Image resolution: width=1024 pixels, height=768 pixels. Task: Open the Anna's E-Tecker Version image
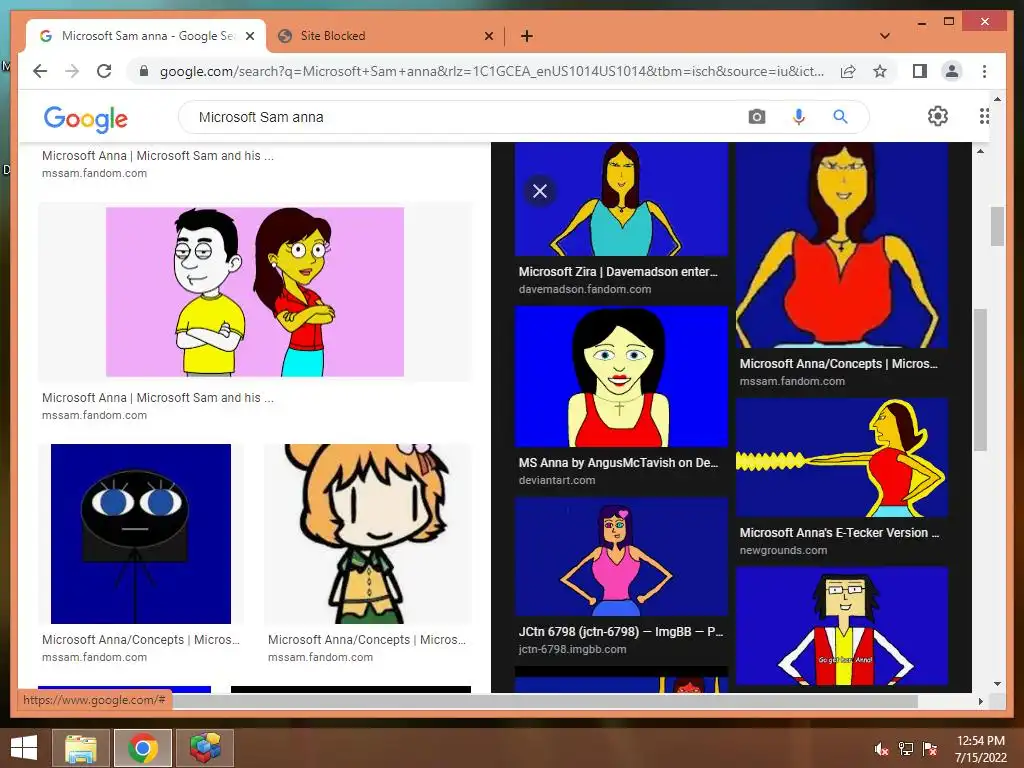(842, 458)
